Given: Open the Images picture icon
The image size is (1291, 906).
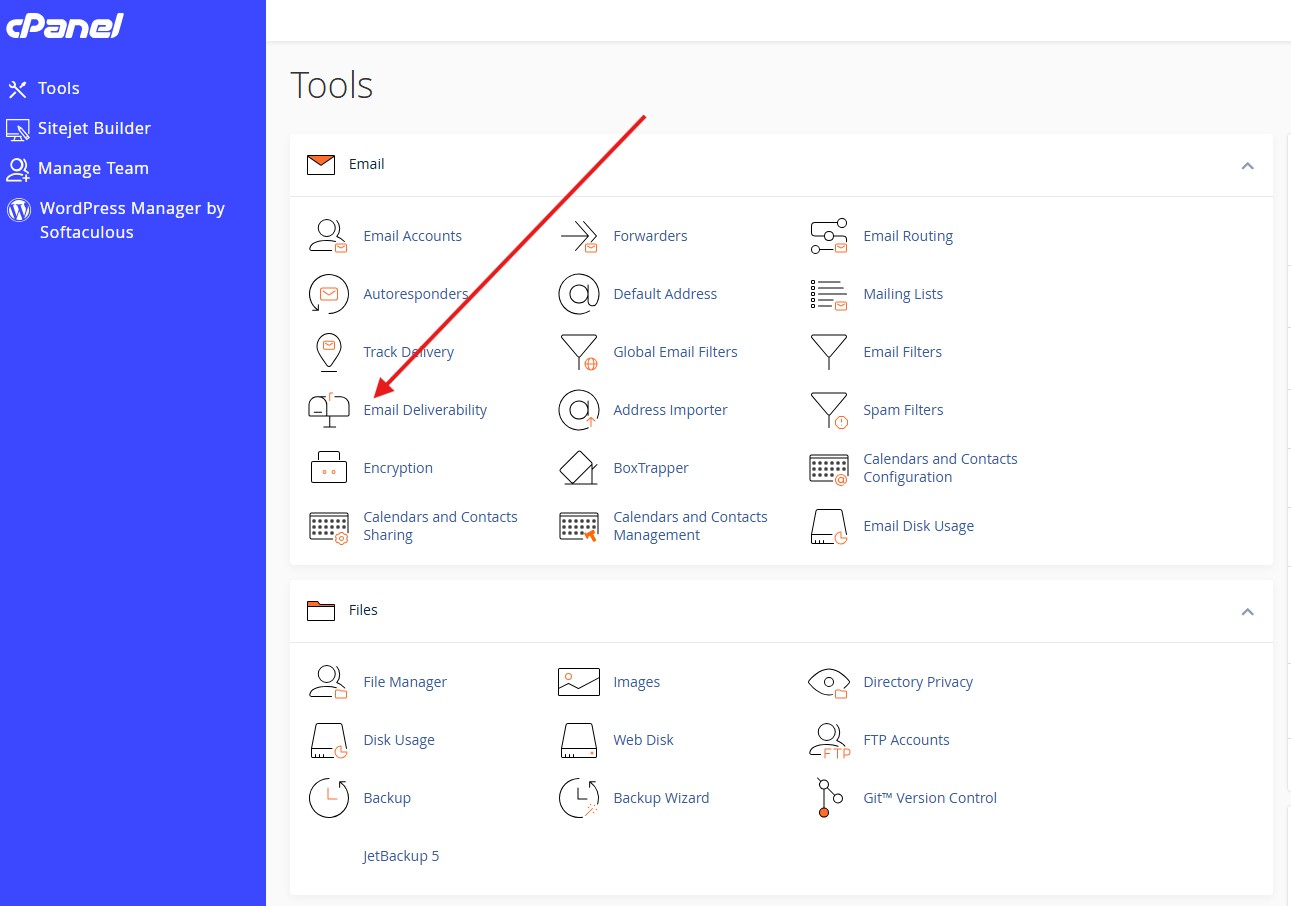Looking at the screenshot, I should coord(578,682).
